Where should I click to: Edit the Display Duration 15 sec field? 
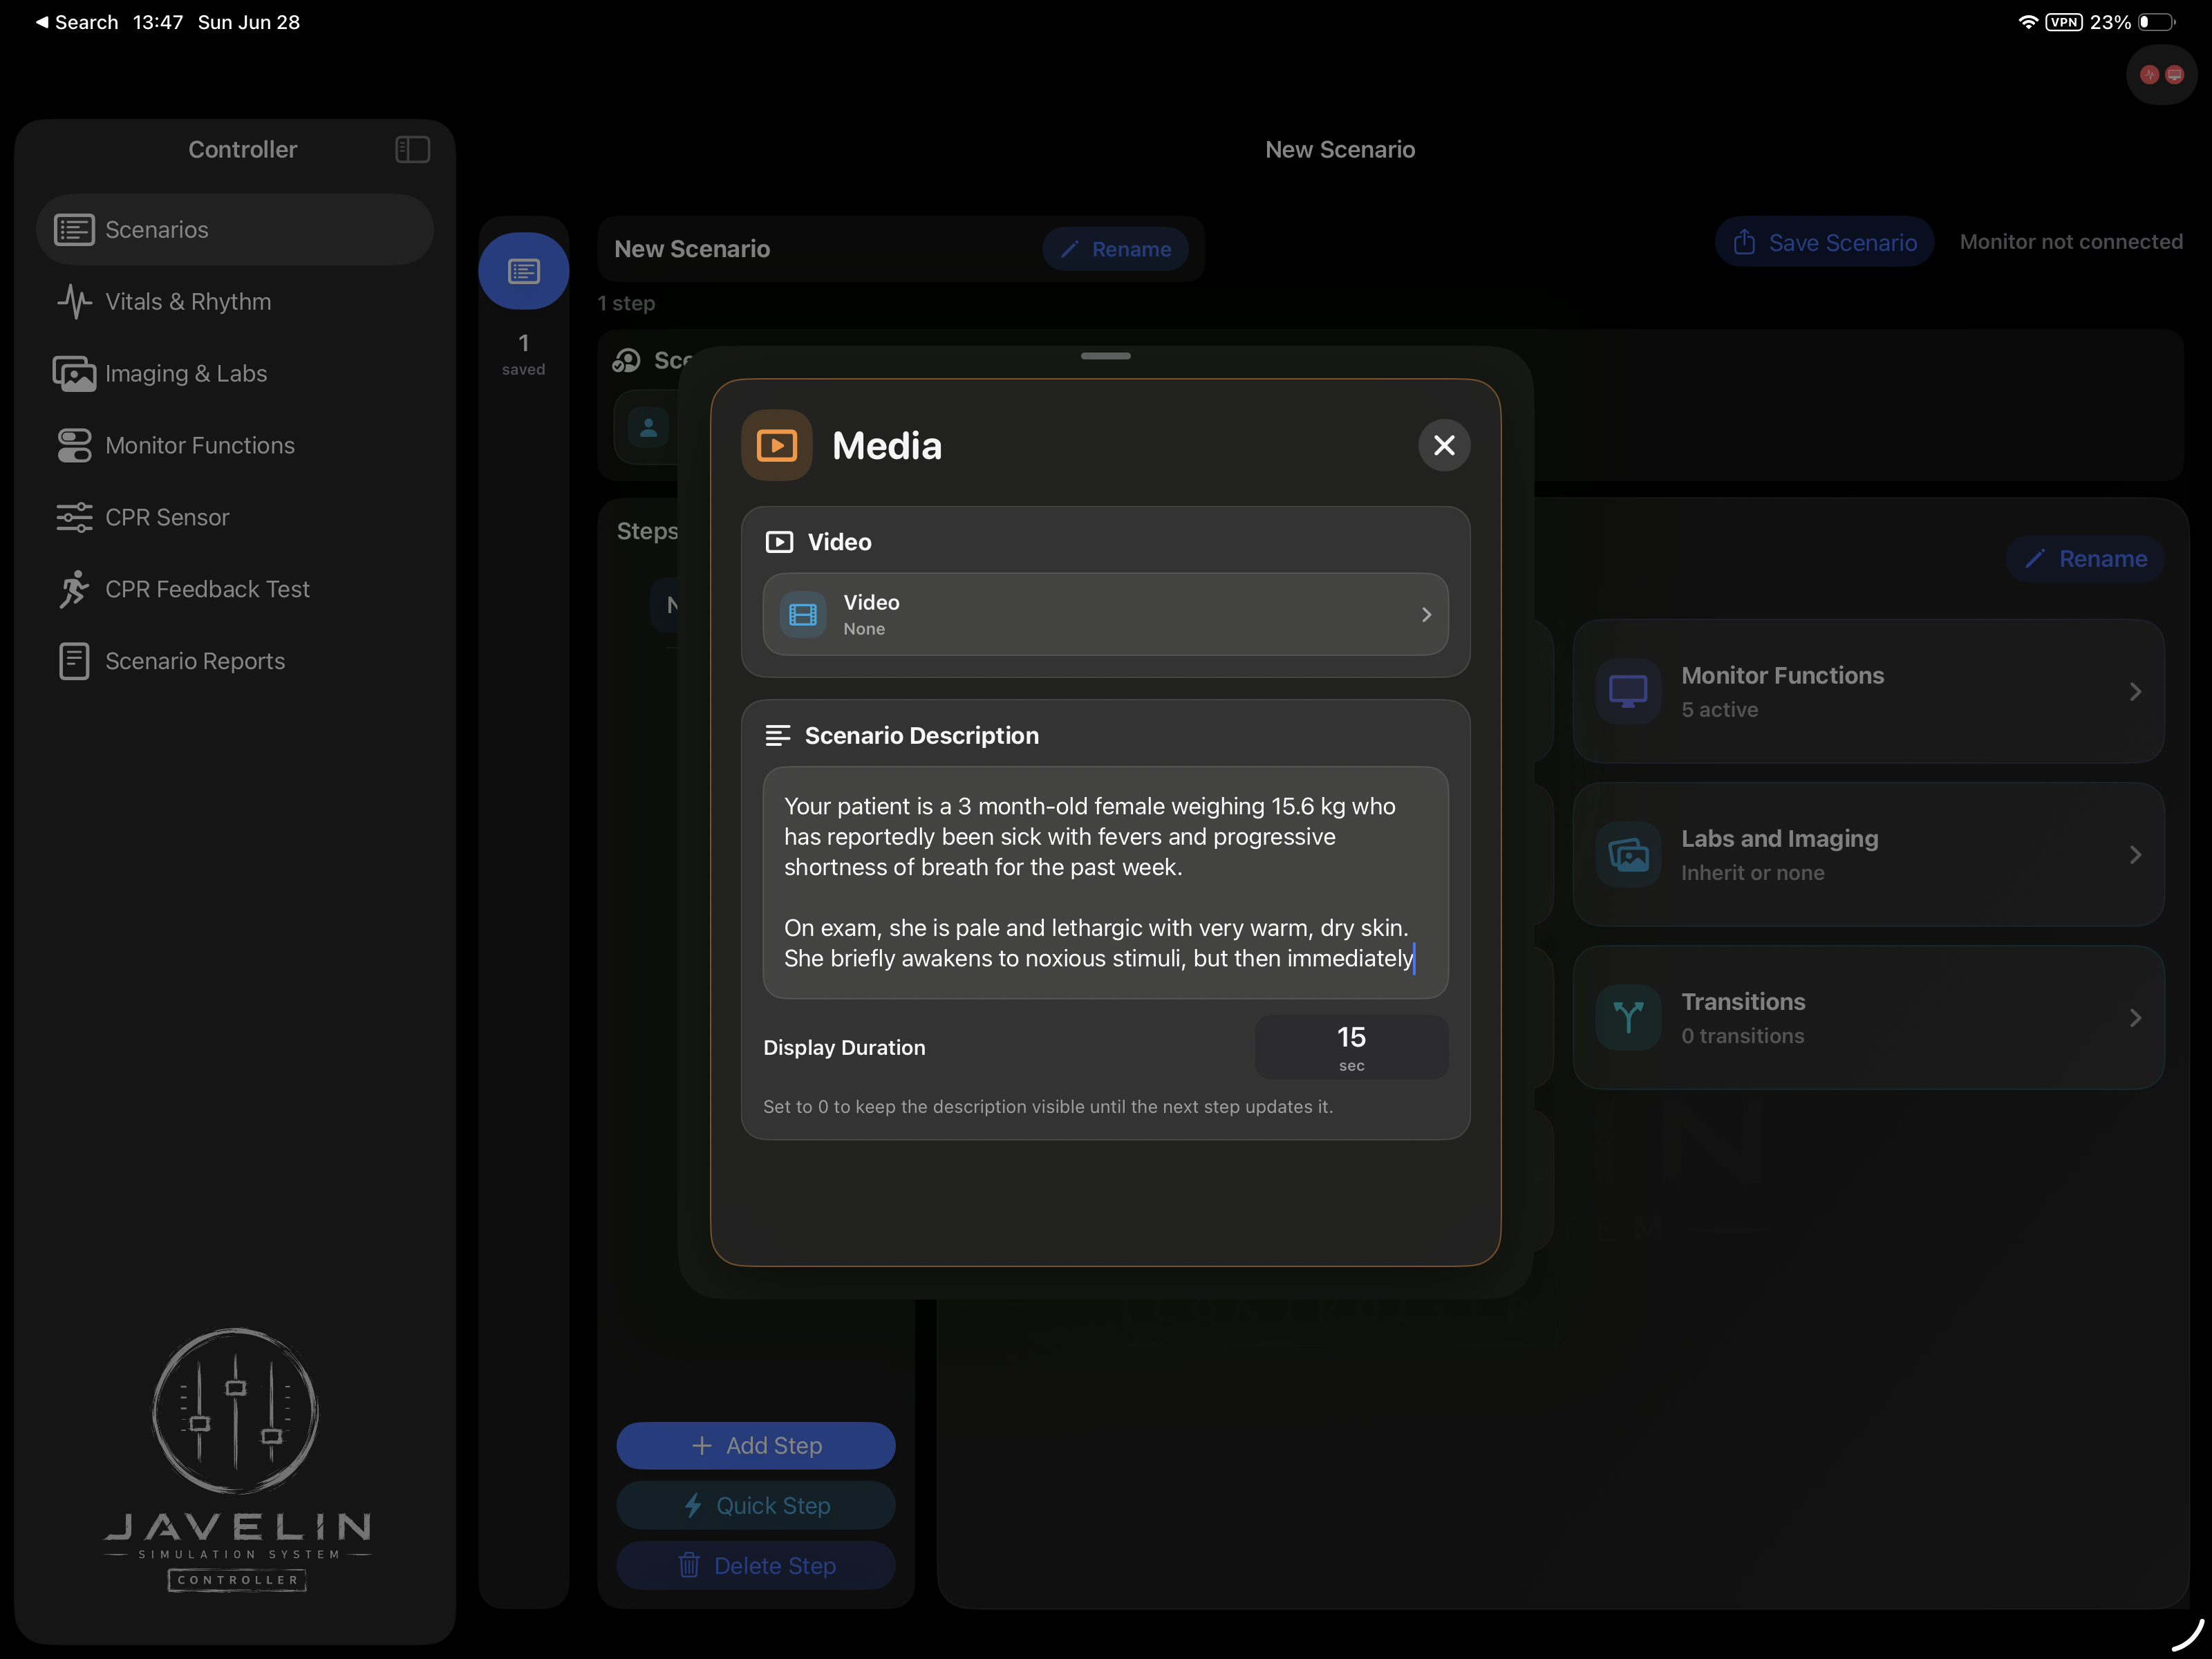(1351, 1047)
